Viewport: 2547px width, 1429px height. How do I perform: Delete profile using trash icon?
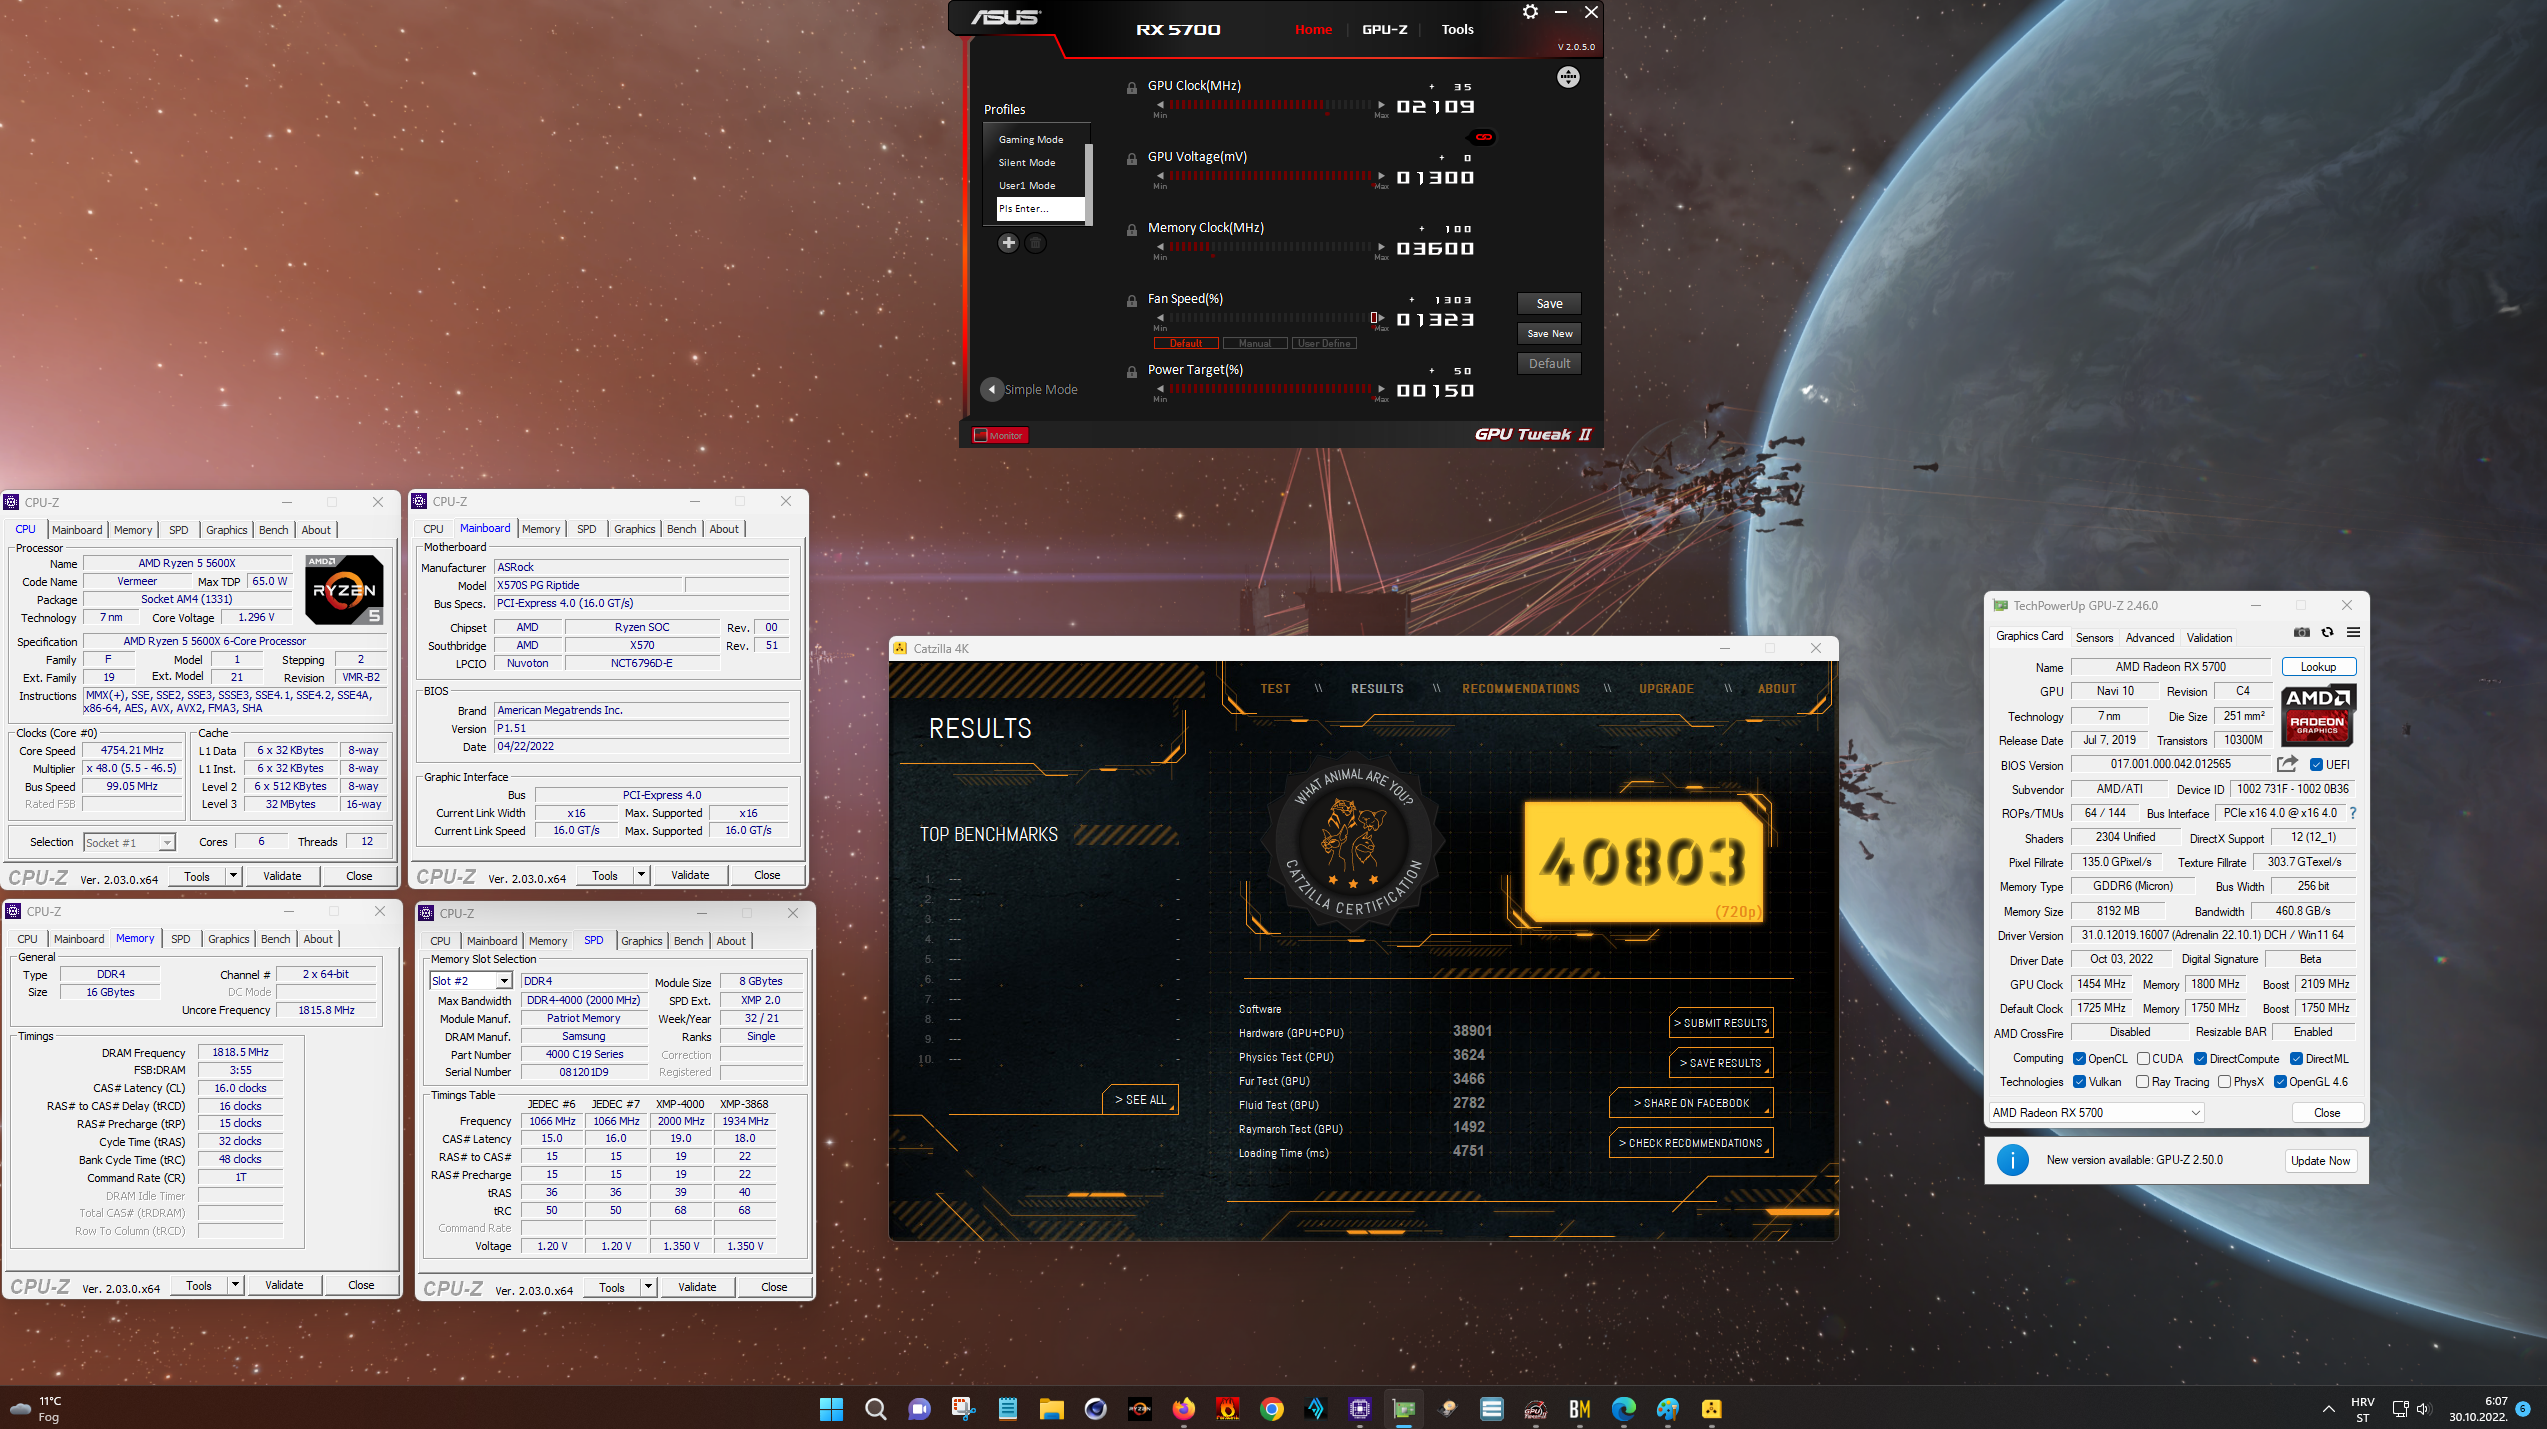[1035, 243]
